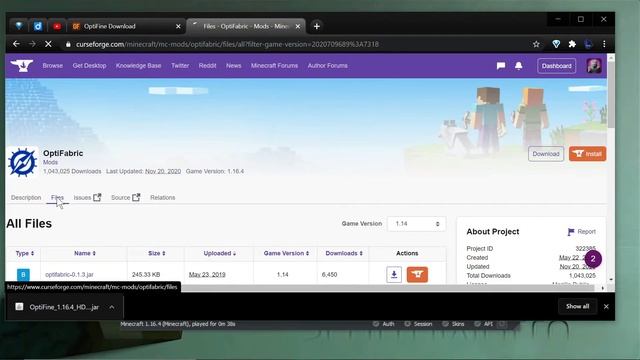Open the Game Version dropdown
Viewport: 640px width, 360px height.
[416, 224]
